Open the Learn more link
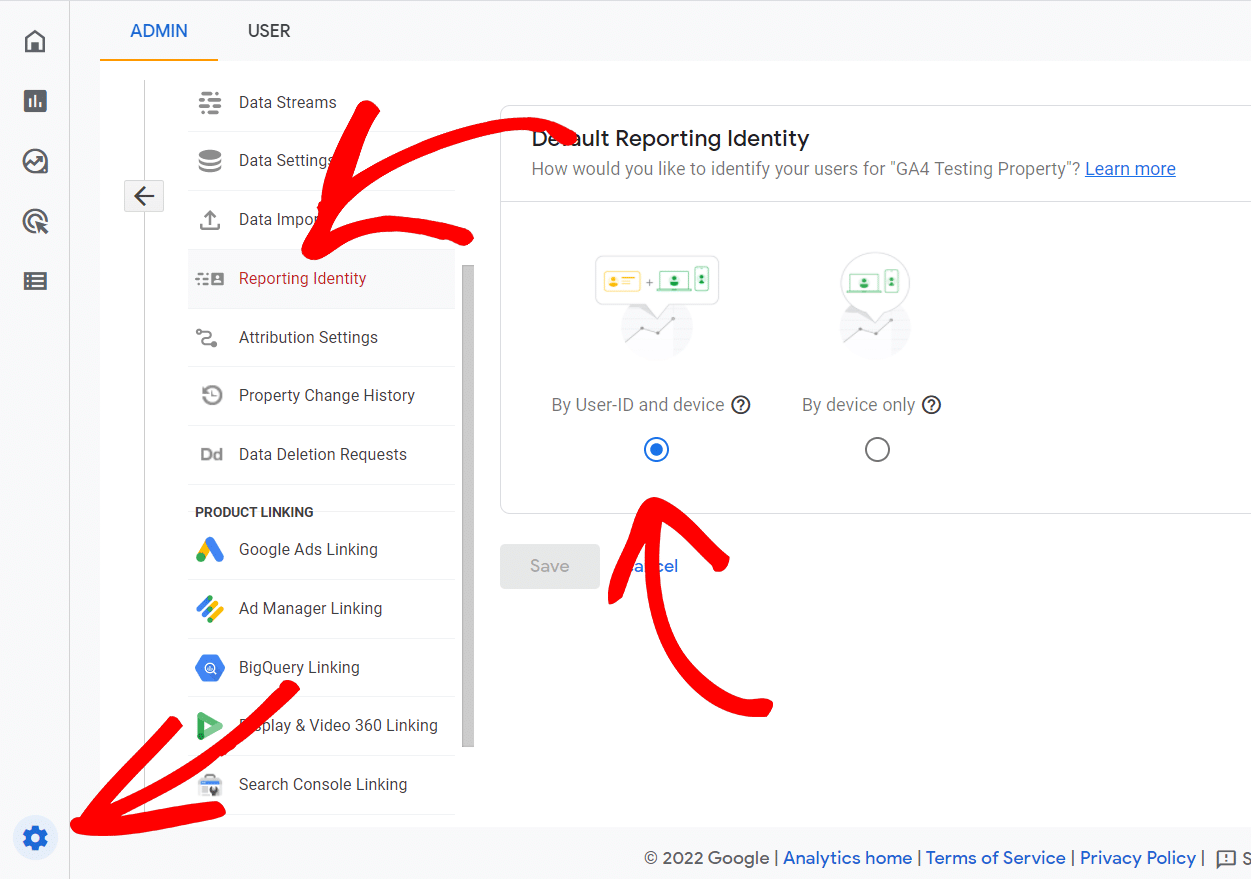This screenshot has width=1251, height=879. tap(1130, 168)
